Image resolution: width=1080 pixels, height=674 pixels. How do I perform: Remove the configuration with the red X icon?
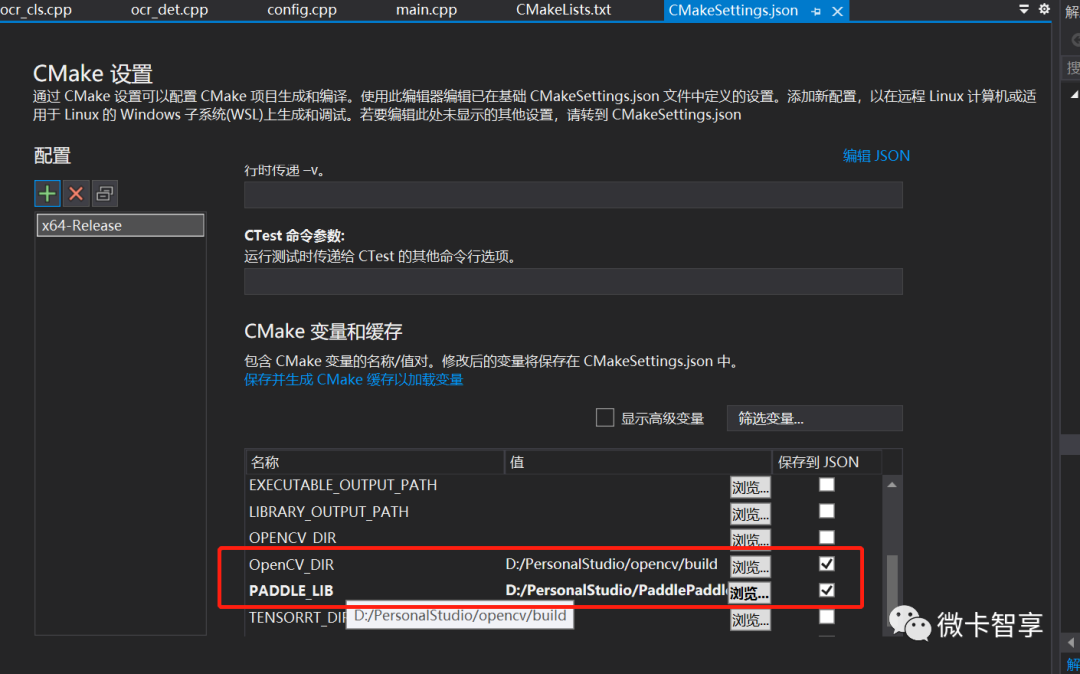76,194
